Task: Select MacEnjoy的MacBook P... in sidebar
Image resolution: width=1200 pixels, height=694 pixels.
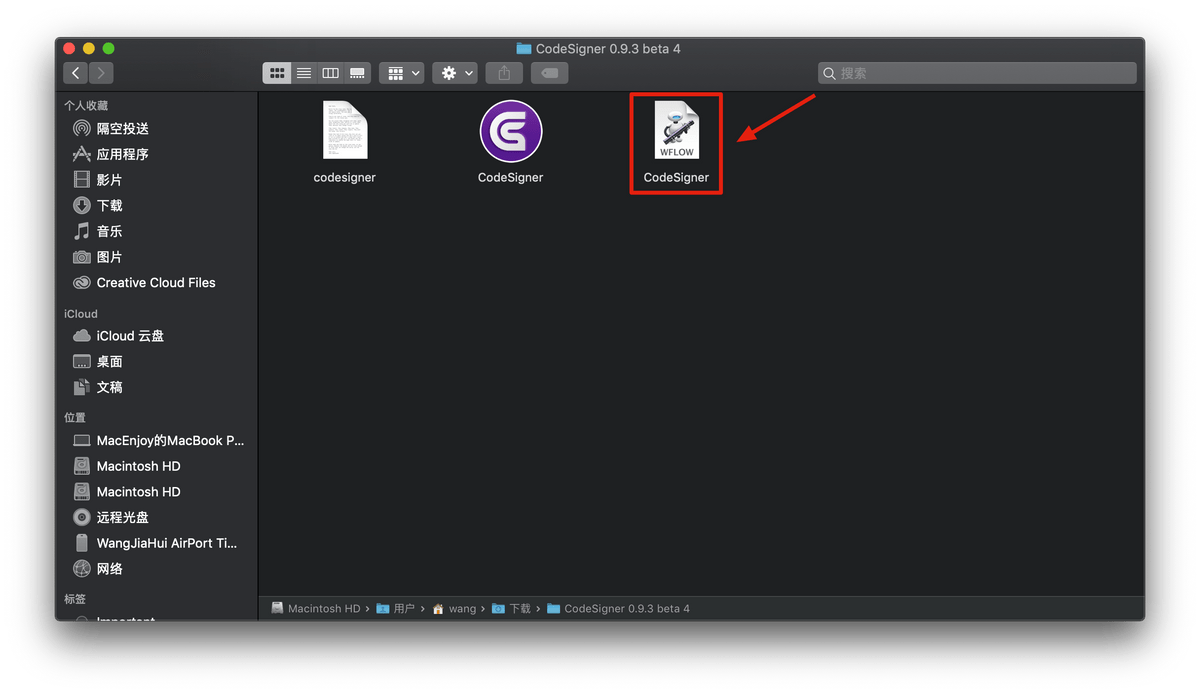Action: coord(158,440)
